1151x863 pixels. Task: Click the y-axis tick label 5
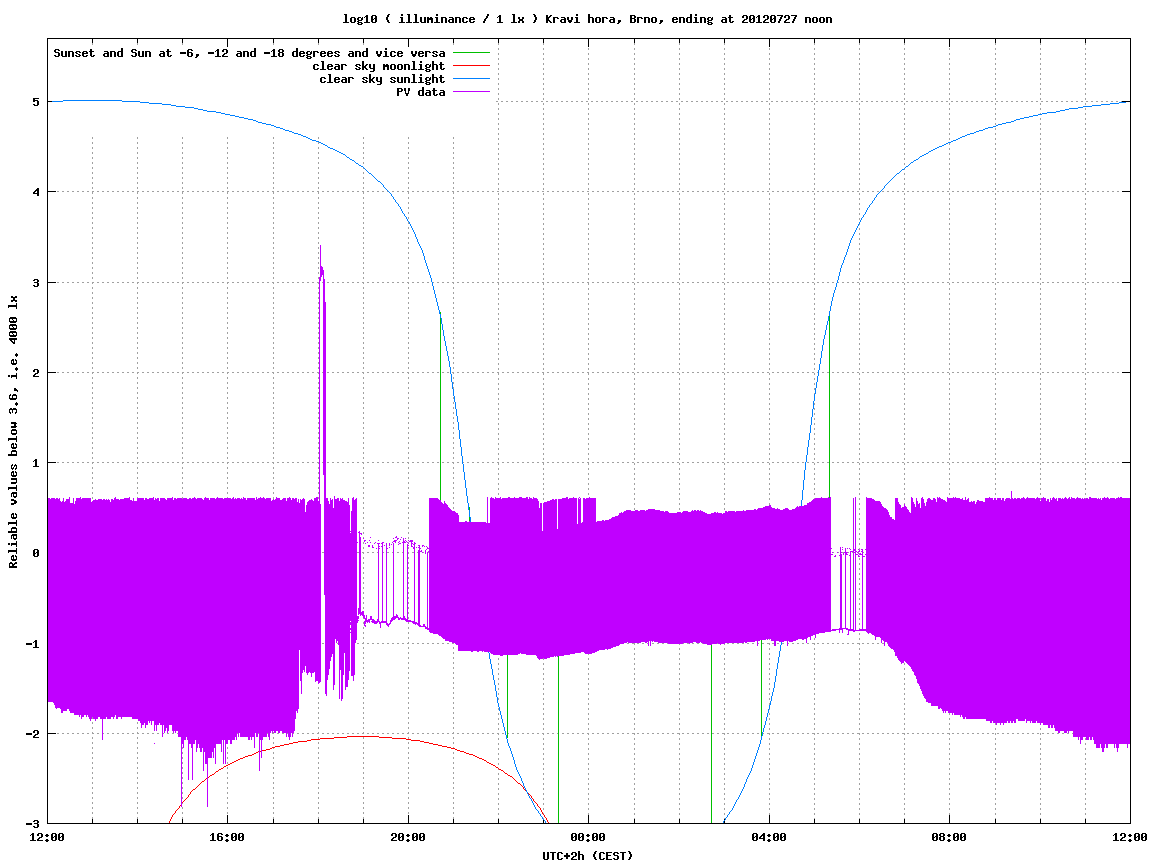click(35, 102)
